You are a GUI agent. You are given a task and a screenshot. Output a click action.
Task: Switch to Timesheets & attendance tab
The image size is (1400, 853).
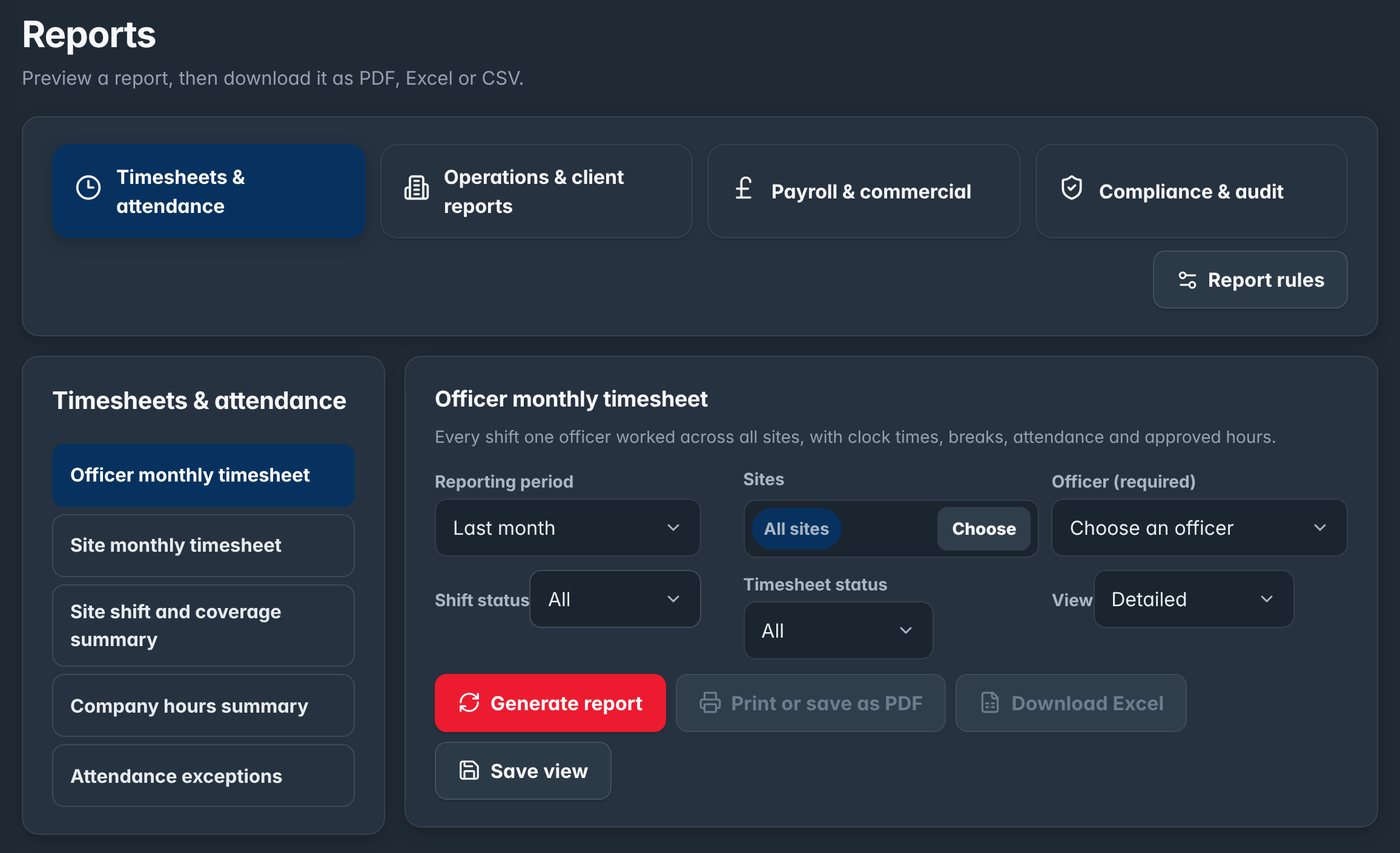click(x=209, y=191)
